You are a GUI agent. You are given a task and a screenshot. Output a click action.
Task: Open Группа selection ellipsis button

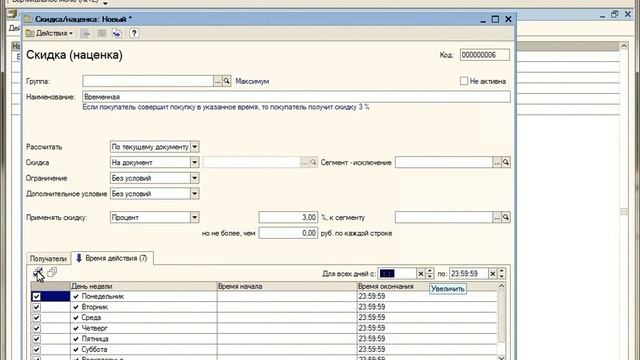(x=218, y=81)
